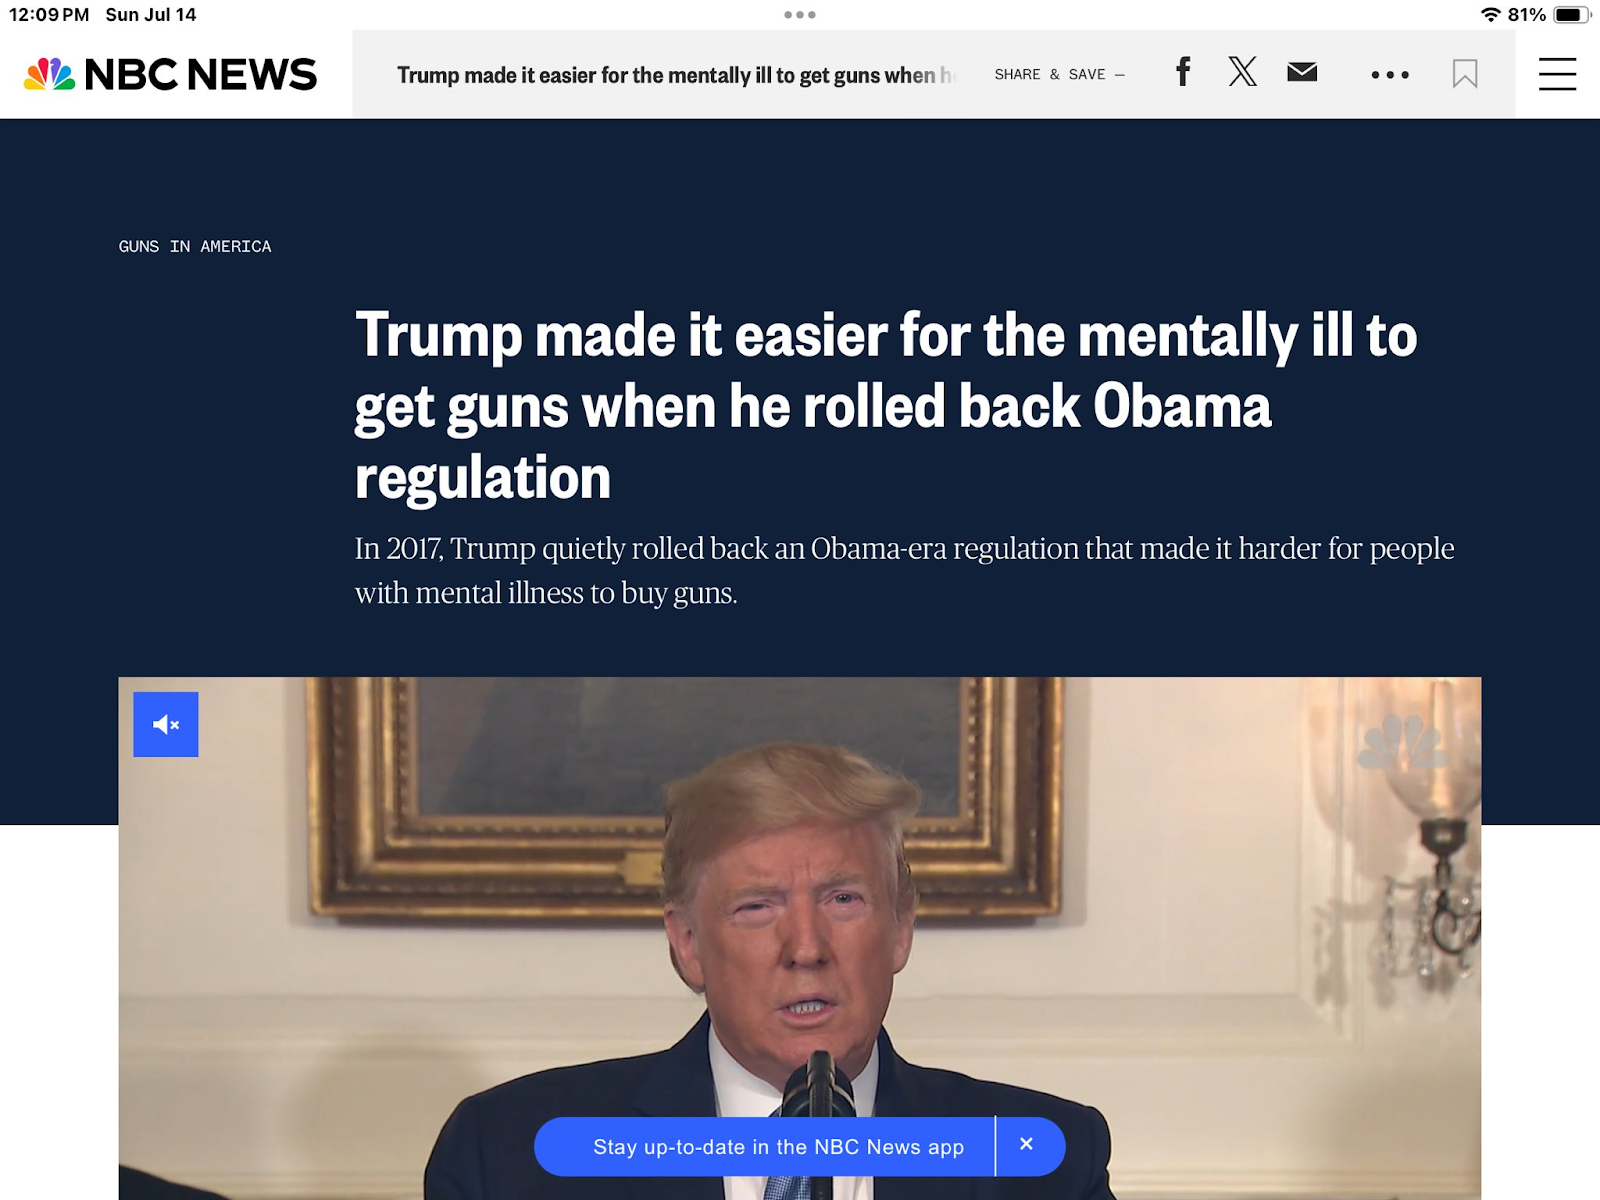Unmute the video with speaker icon
Screen dimensions: 1600x1200
(166, 724)
